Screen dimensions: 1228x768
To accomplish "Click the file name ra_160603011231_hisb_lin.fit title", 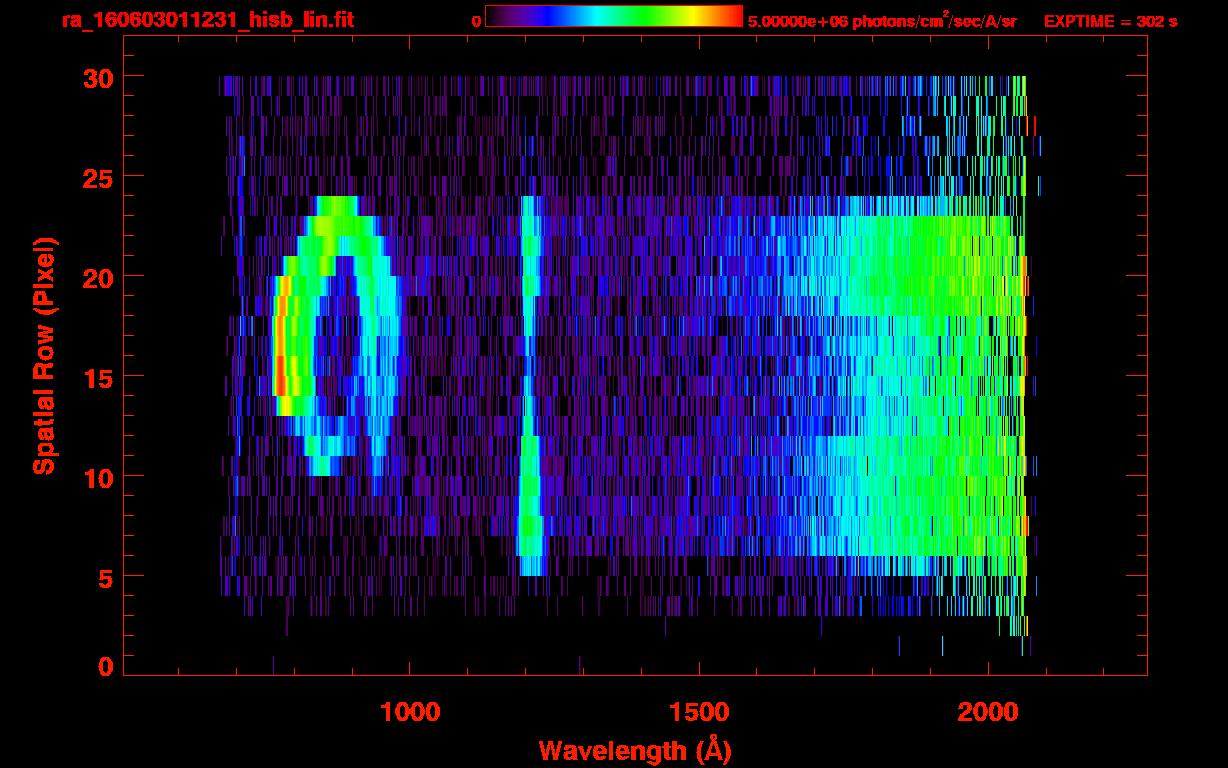I will [x=207, y=20].
